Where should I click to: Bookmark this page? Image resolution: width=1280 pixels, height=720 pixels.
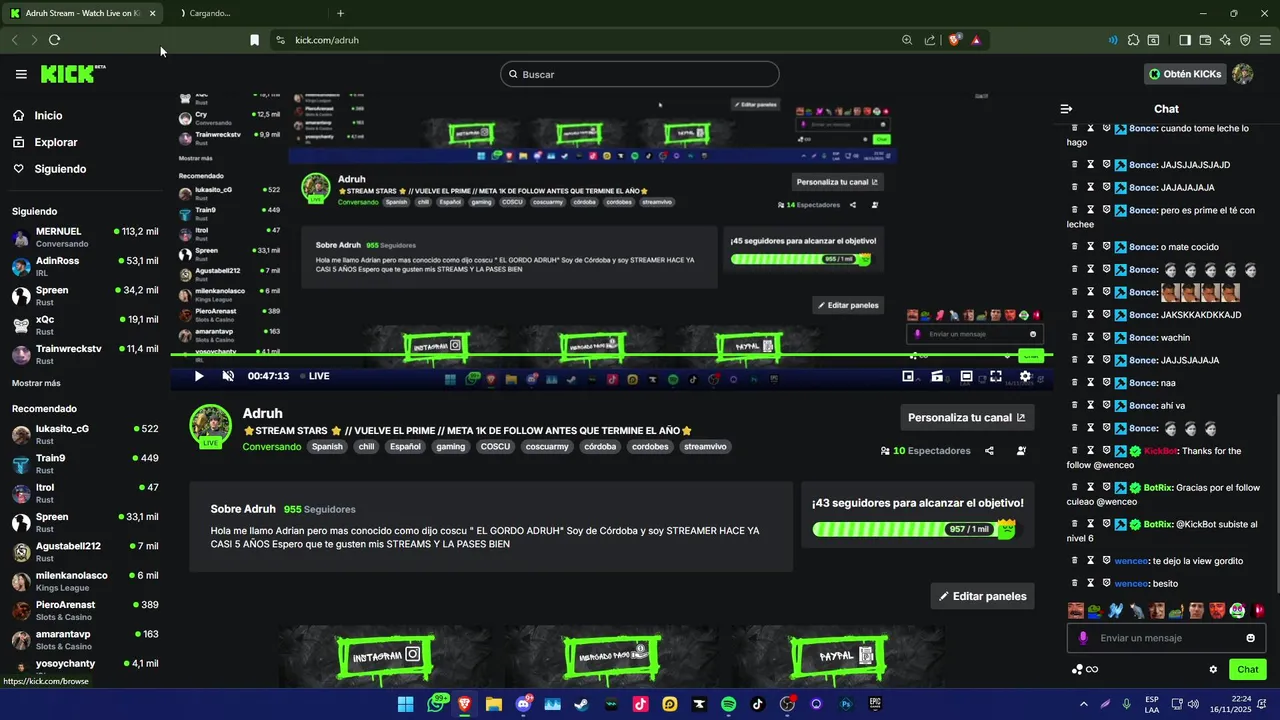pyautogui.click(x=254, y=40)
